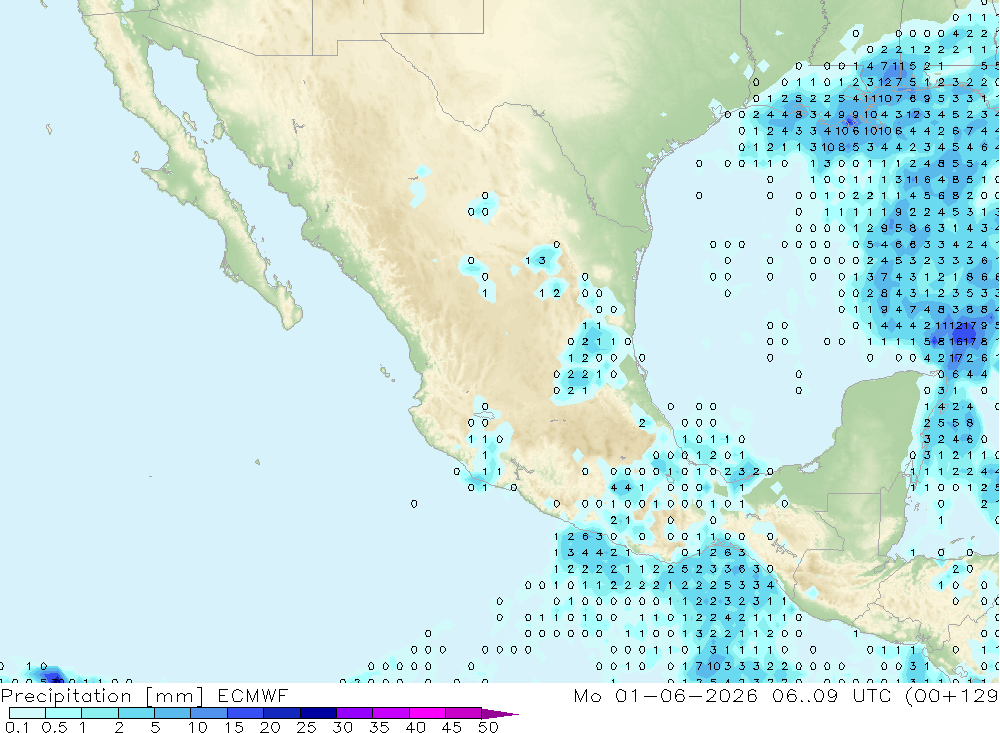Click the legend scale label '45'
This screenshot has height=733, width=1000.
pyautogui.click(x=452, y=727)
